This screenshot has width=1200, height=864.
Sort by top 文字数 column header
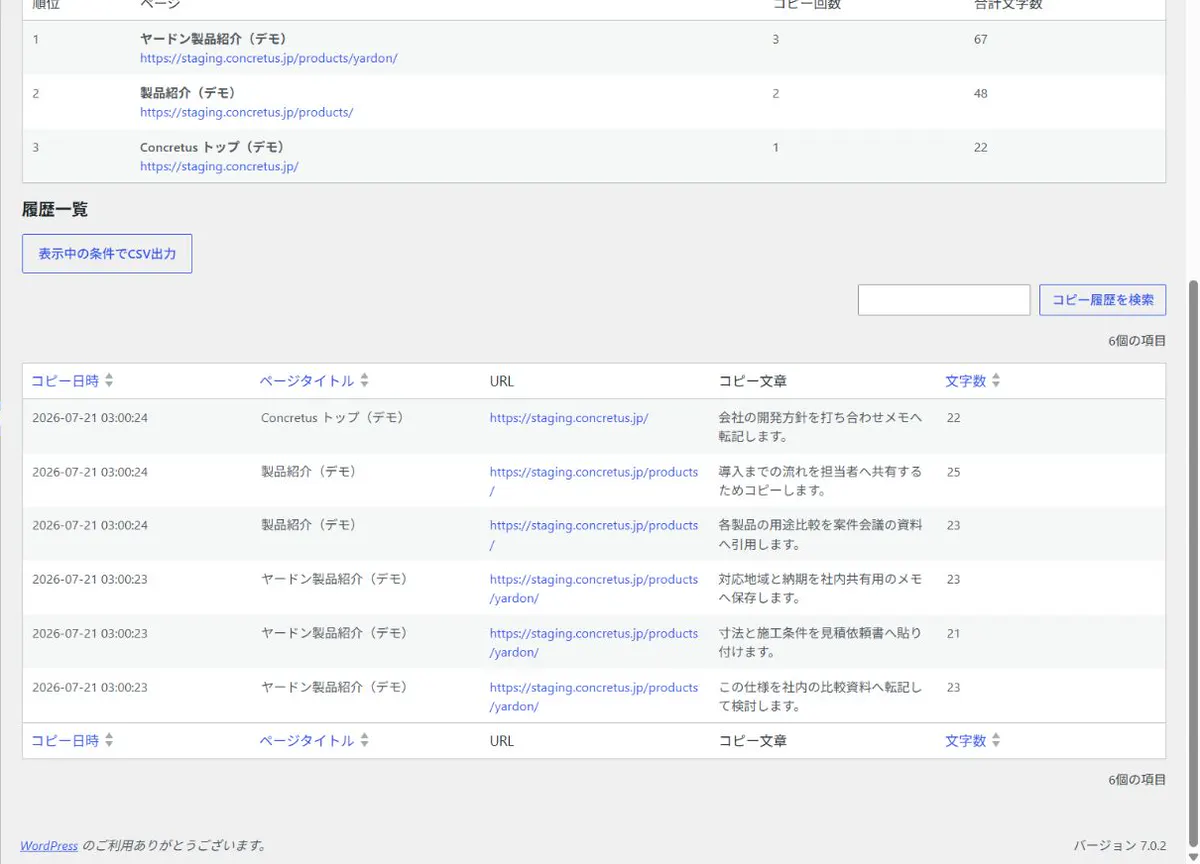click(x=966, y=381)
